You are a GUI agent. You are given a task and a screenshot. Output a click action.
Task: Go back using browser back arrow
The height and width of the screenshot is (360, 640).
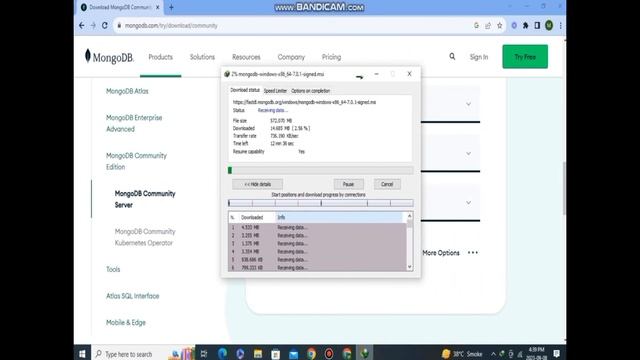coord(82,25)
